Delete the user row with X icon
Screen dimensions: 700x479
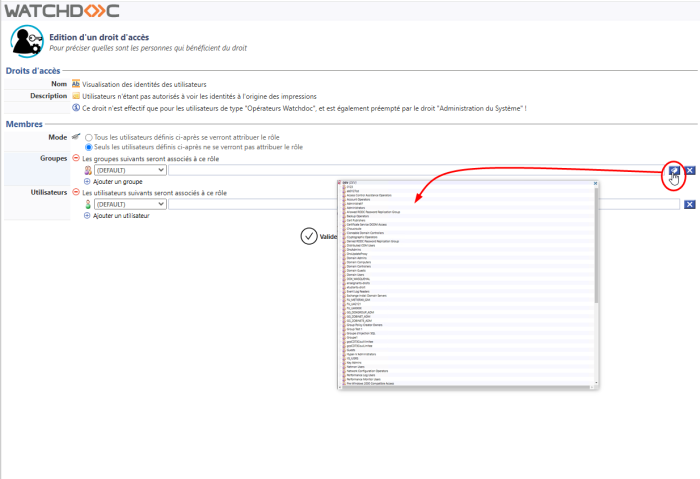pyautogui.click(x=690, y=204)
